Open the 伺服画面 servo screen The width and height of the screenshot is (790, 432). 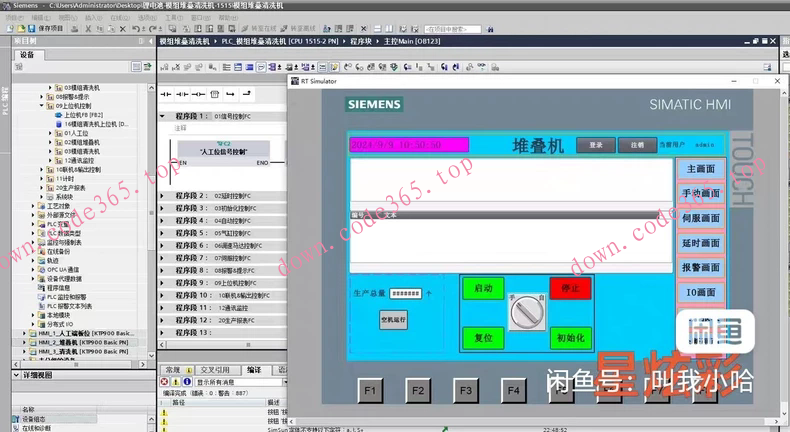coord(701,218)
